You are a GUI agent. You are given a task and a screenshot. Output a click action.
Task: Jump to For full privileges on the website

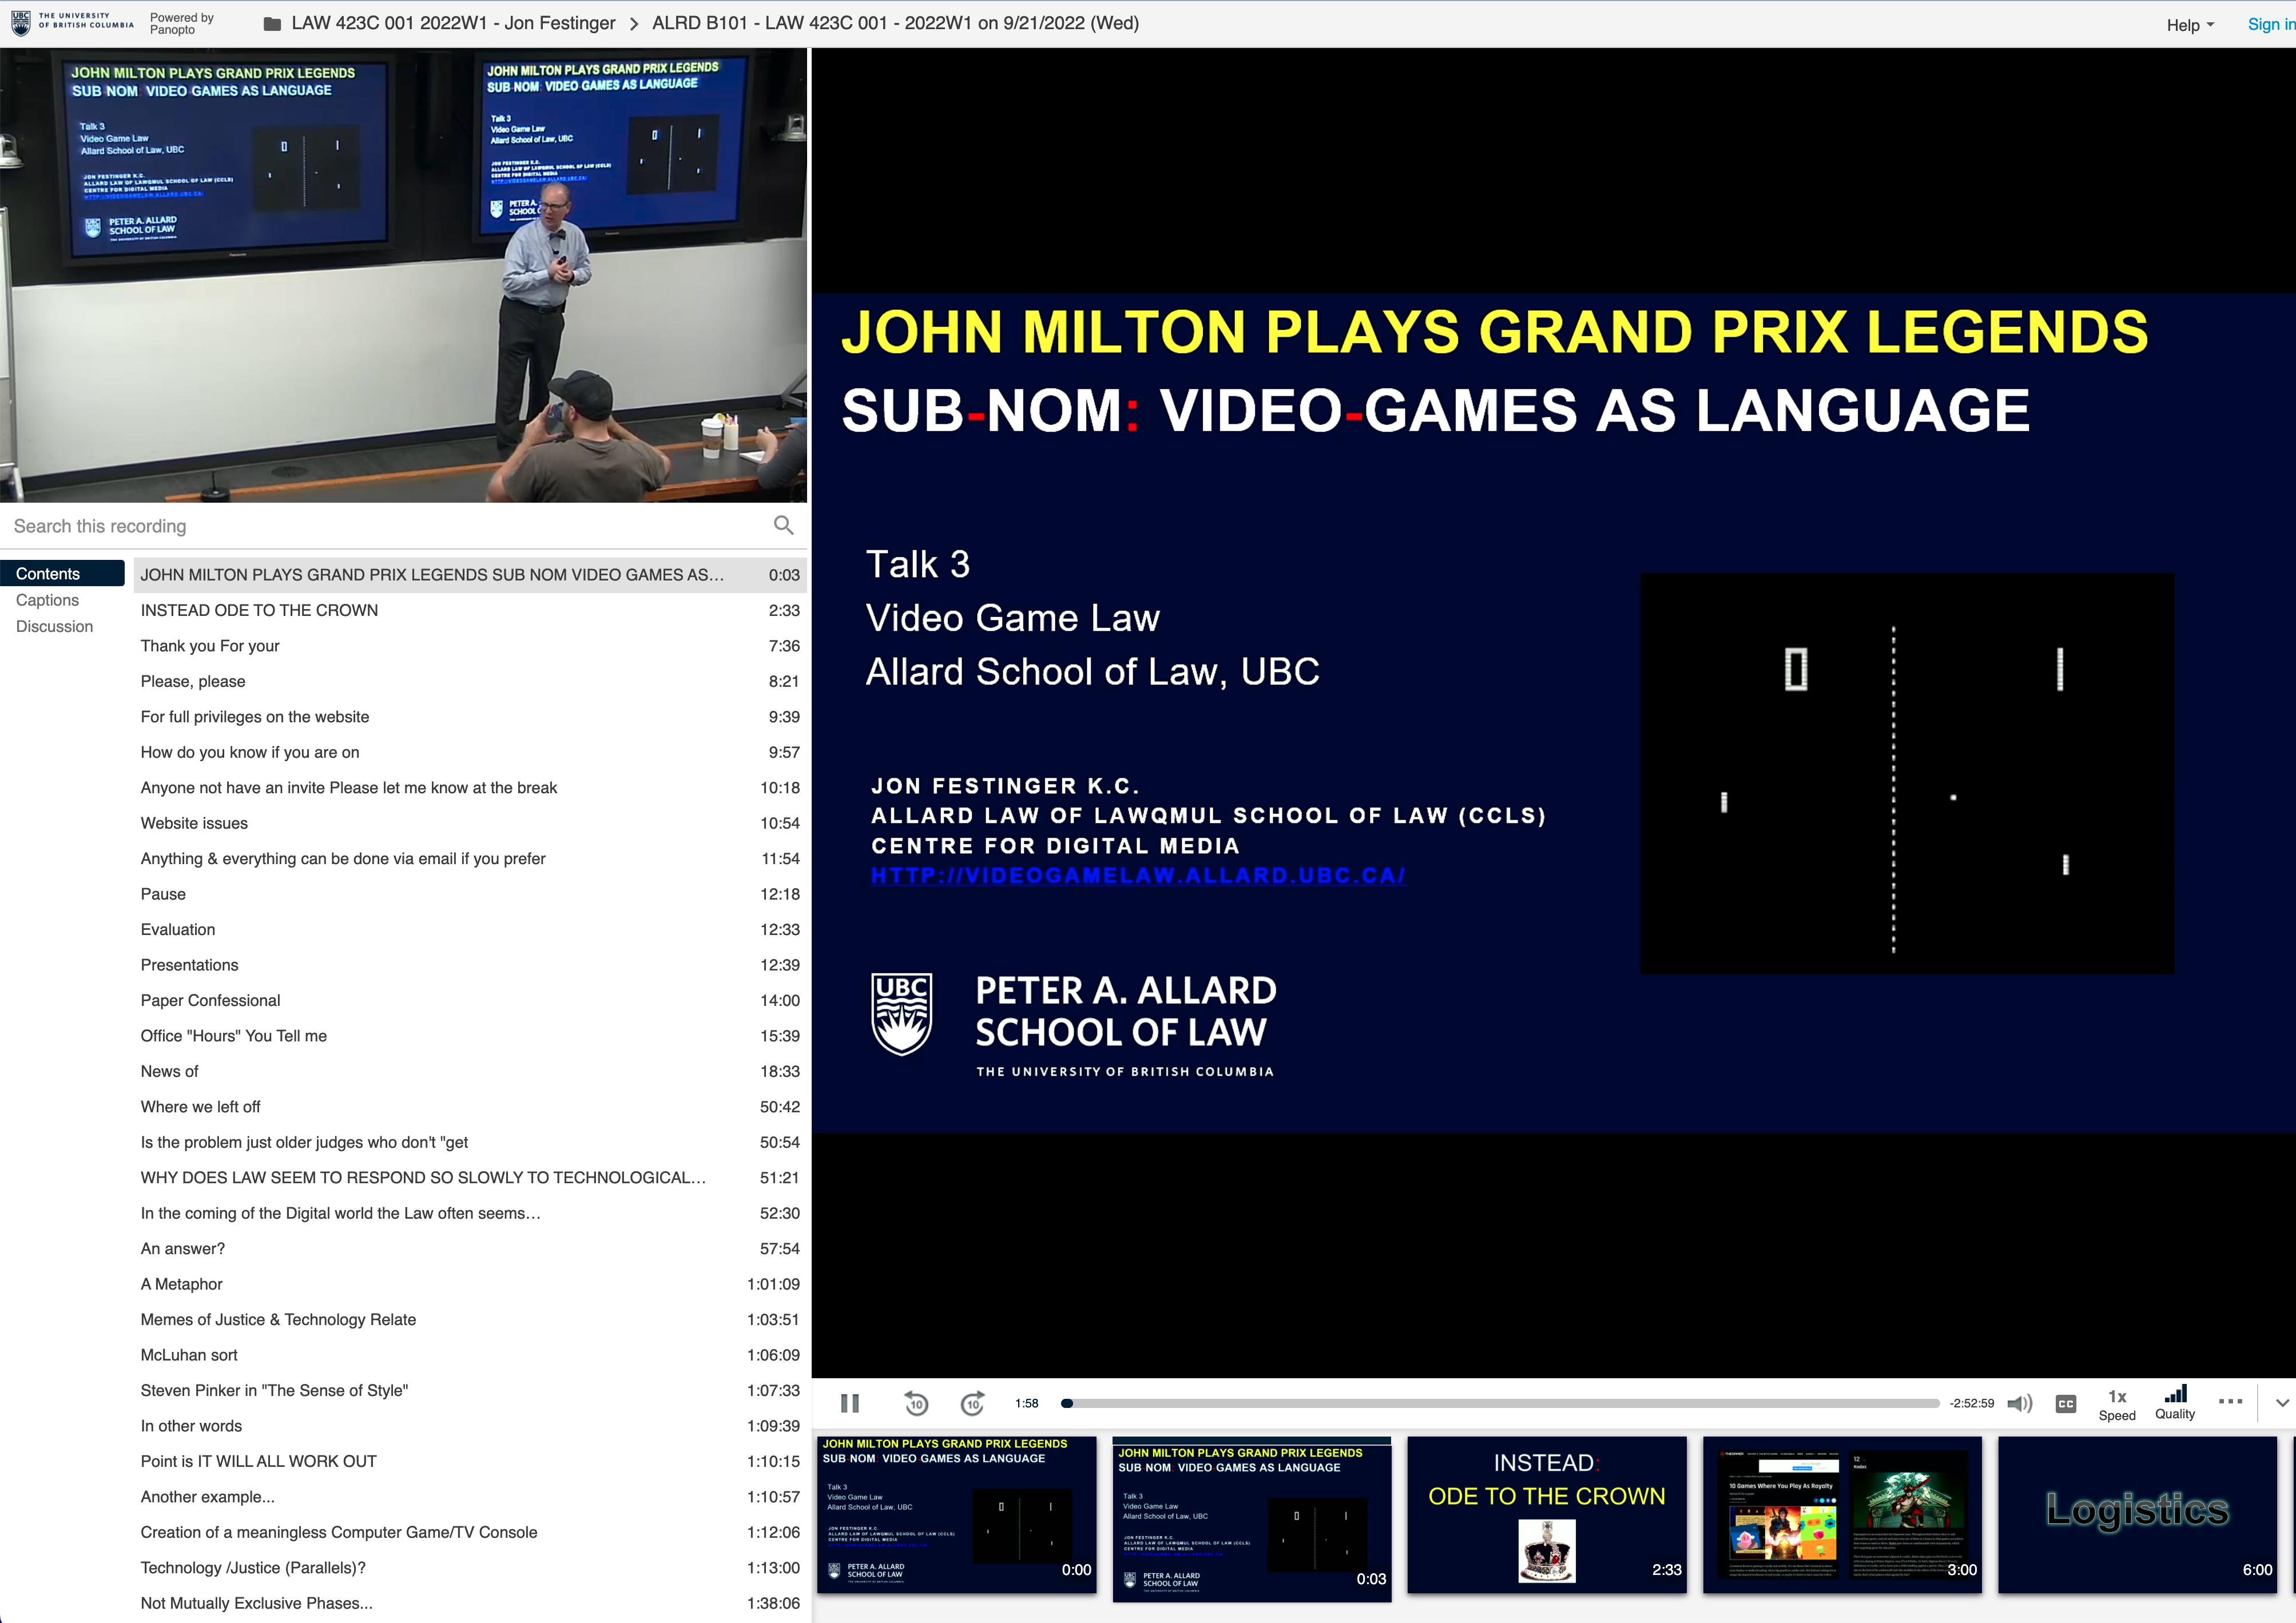coord(470,716)
